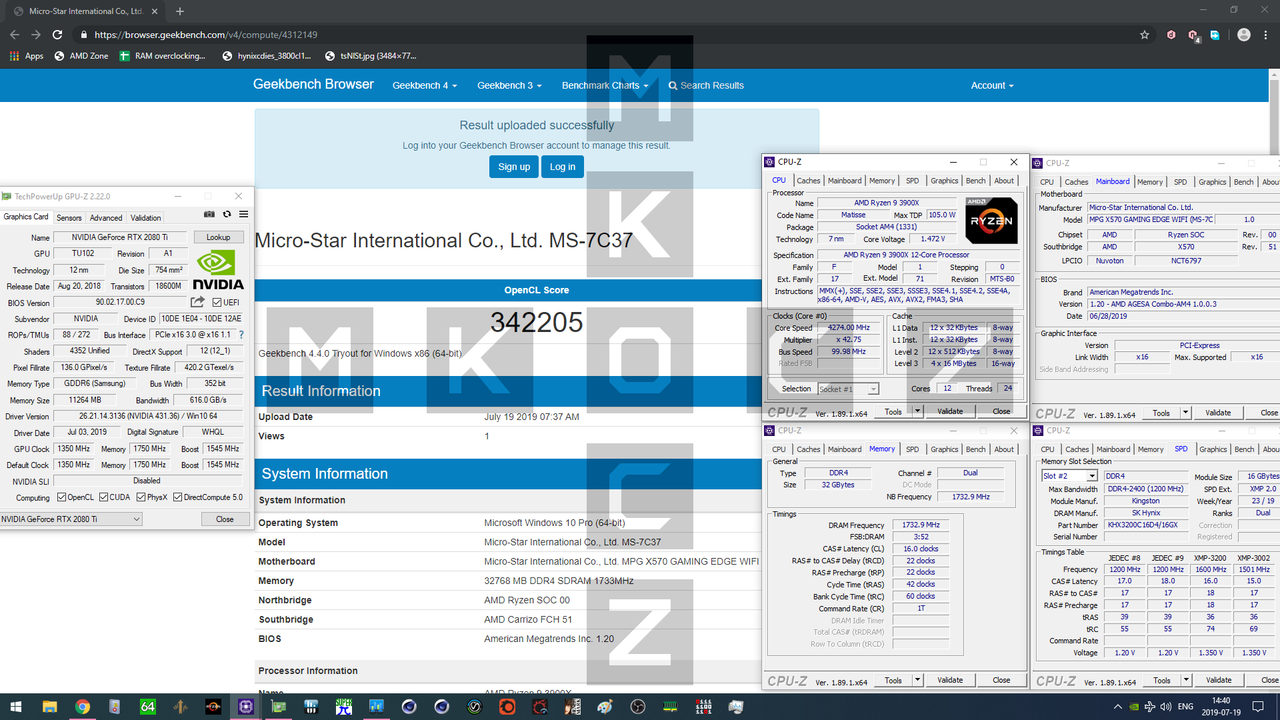The height and width of the screenshot is (720, 1280).
Task: Switch to the Advanced tab in GPU-Z
Action: [x=106, y=218]
